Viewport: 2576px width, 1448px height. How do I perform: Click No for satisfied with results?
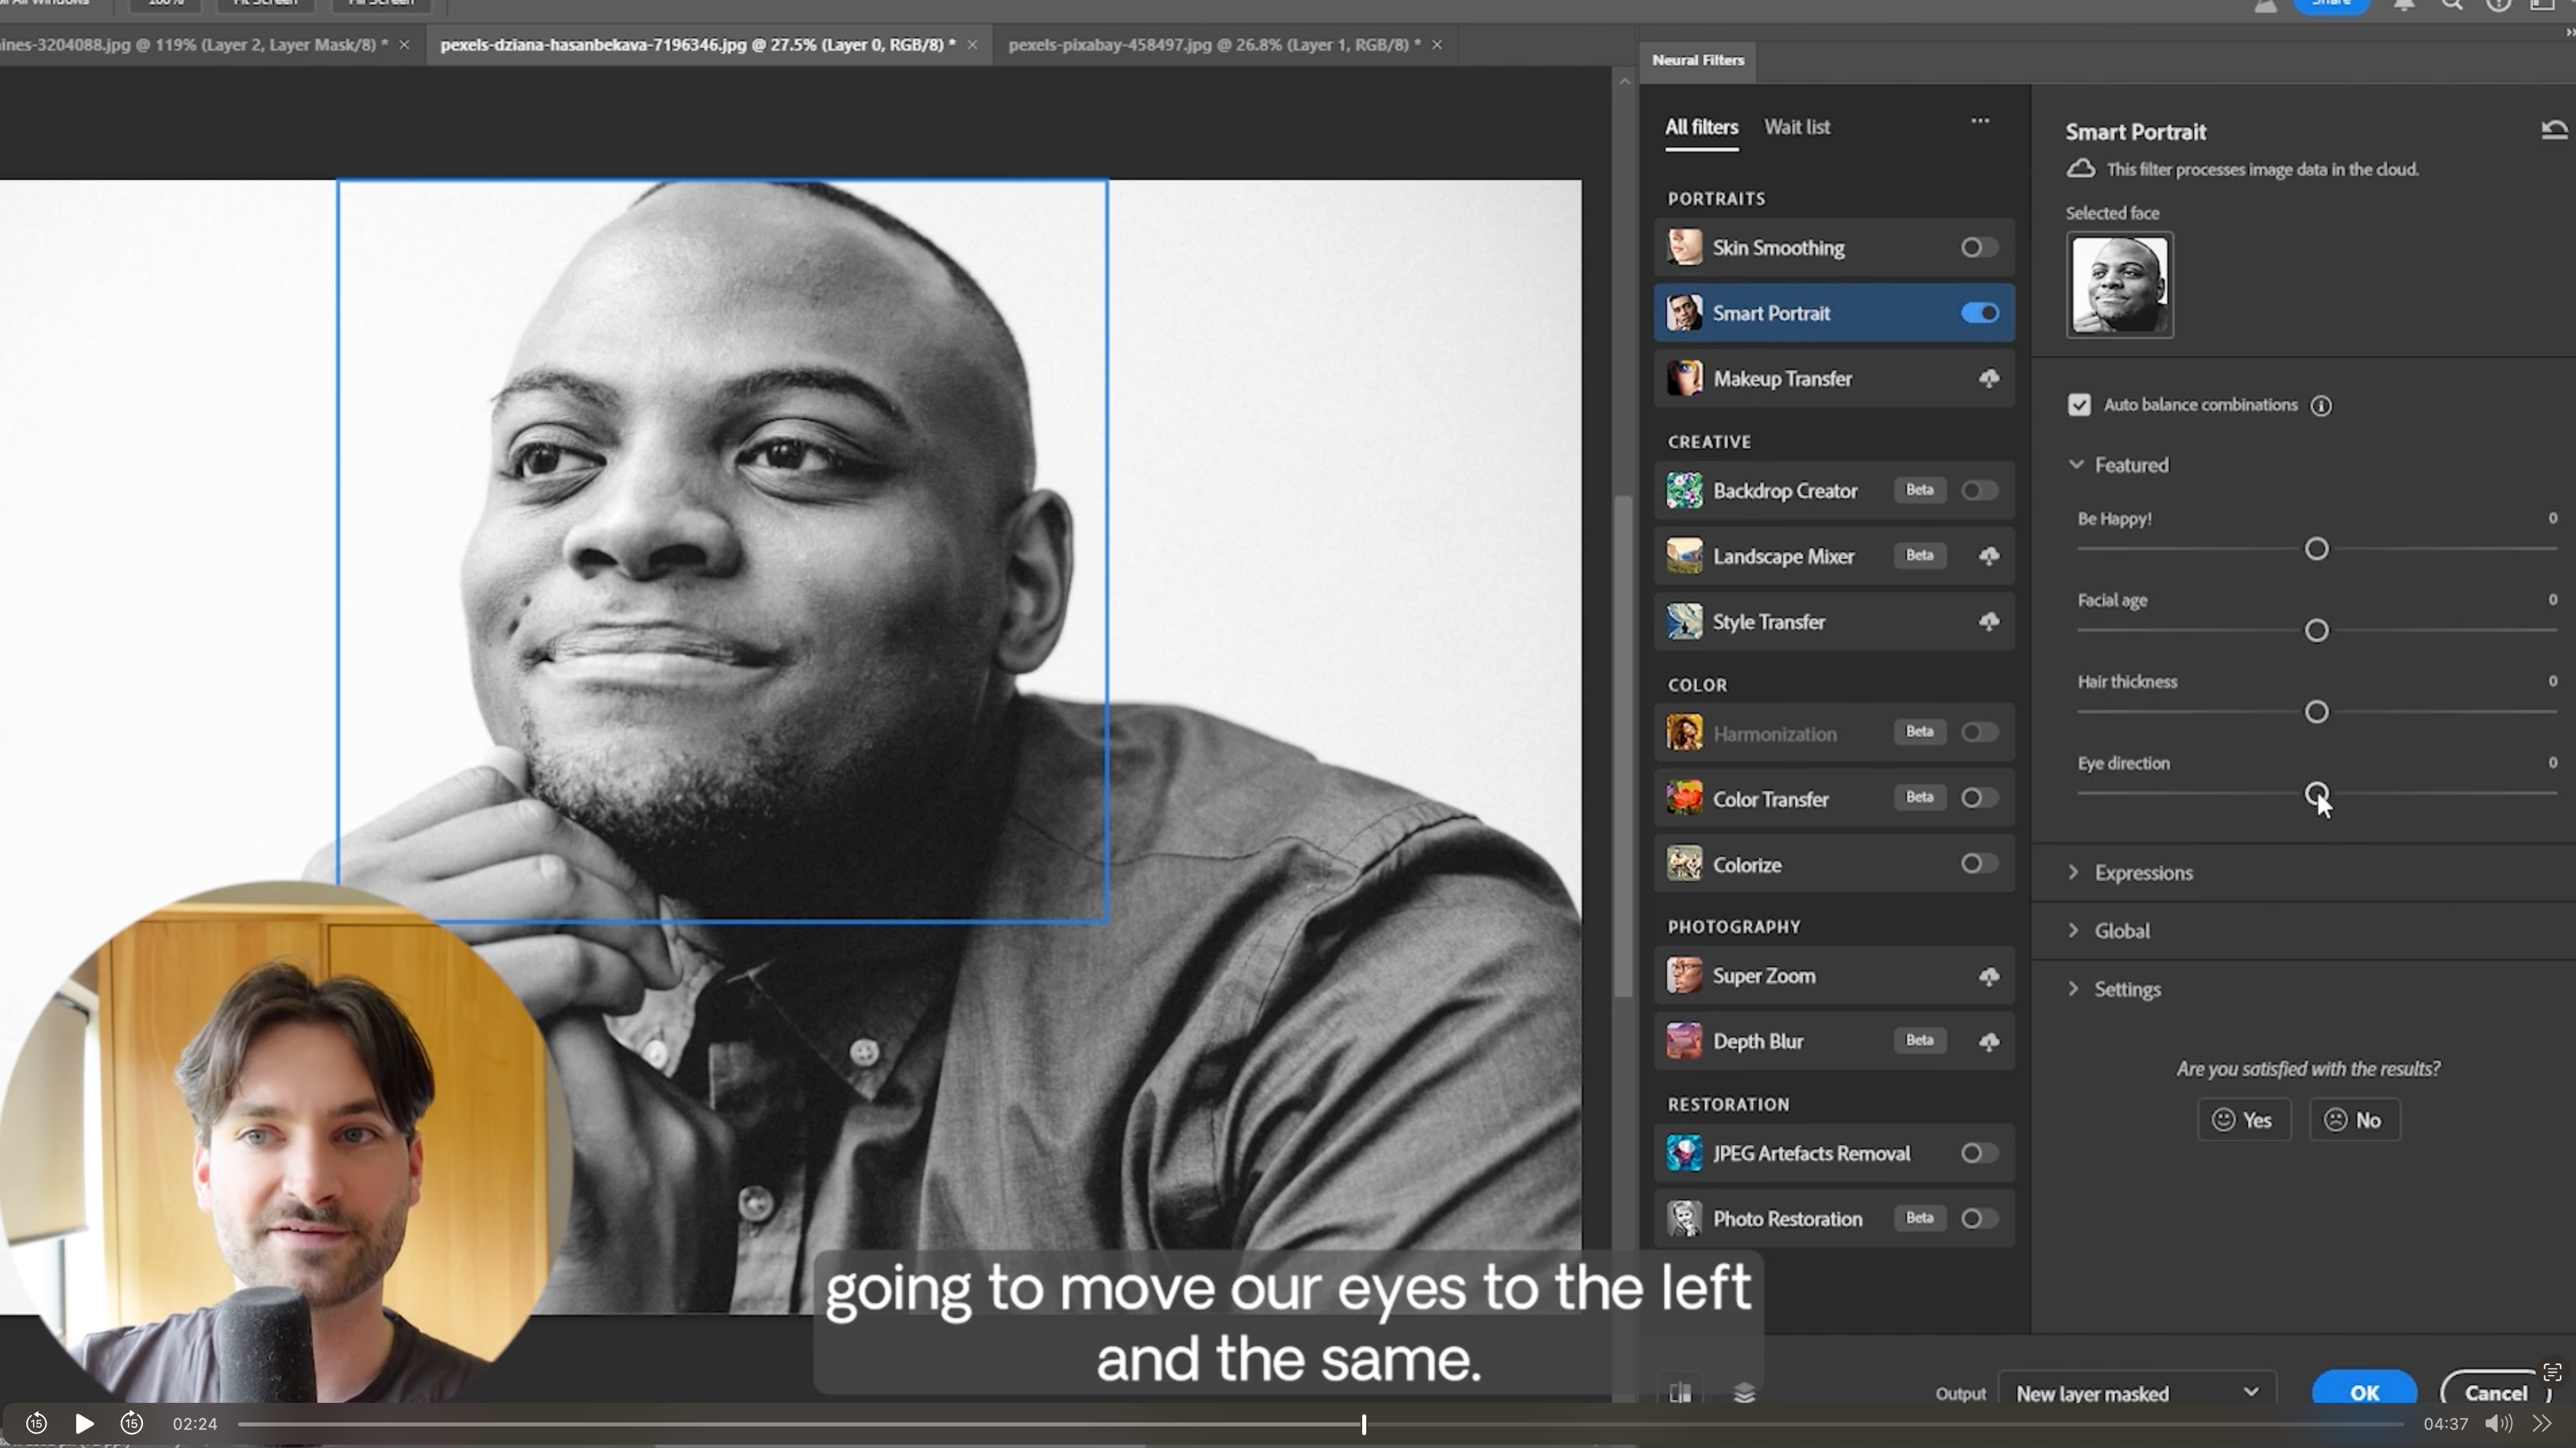[2354, 1120]
